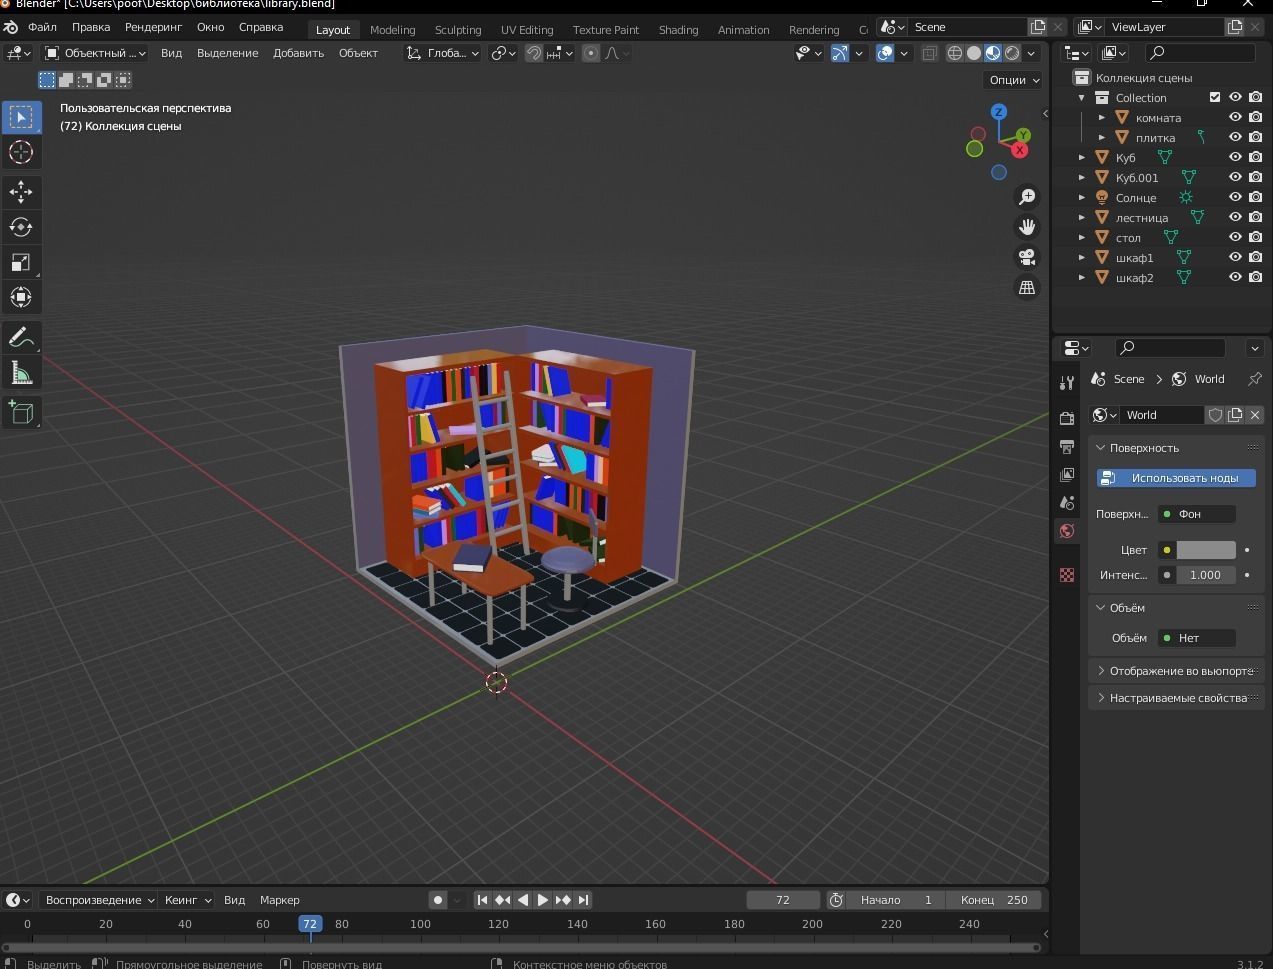Open the World properties tab
1273x969 pixels.
(1067, 531)
